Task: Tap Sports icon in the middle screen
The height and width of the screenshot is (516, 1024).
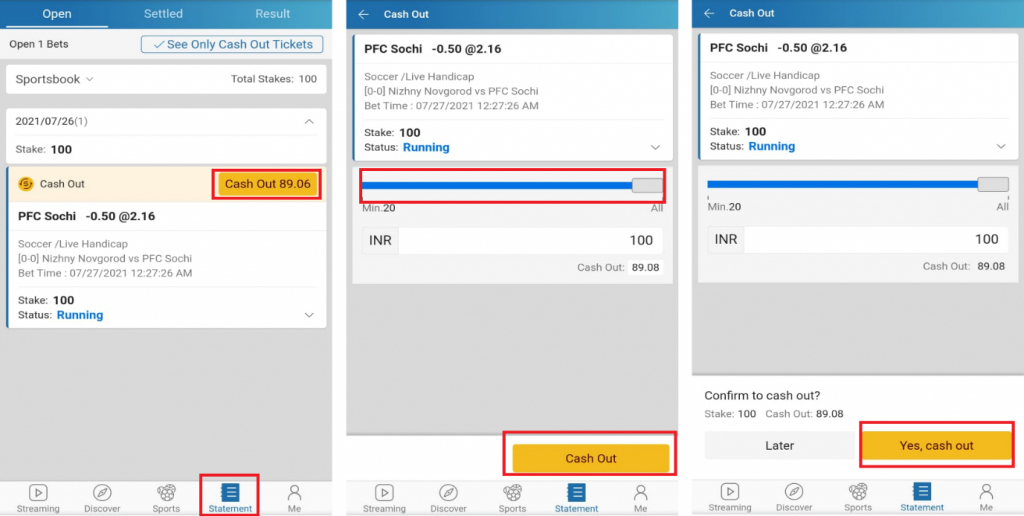Action: [512, 492]
